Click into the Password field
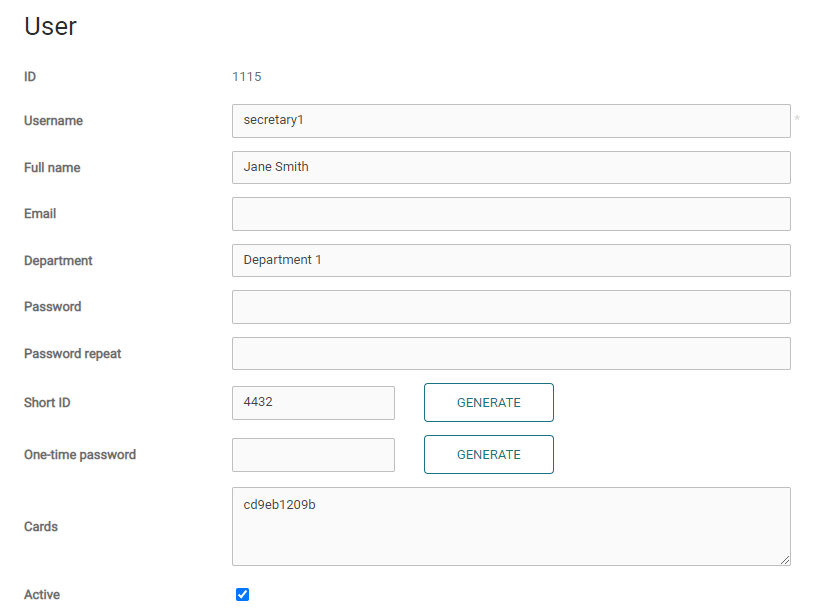The image size is (824, 615). (x=510, y=307)
